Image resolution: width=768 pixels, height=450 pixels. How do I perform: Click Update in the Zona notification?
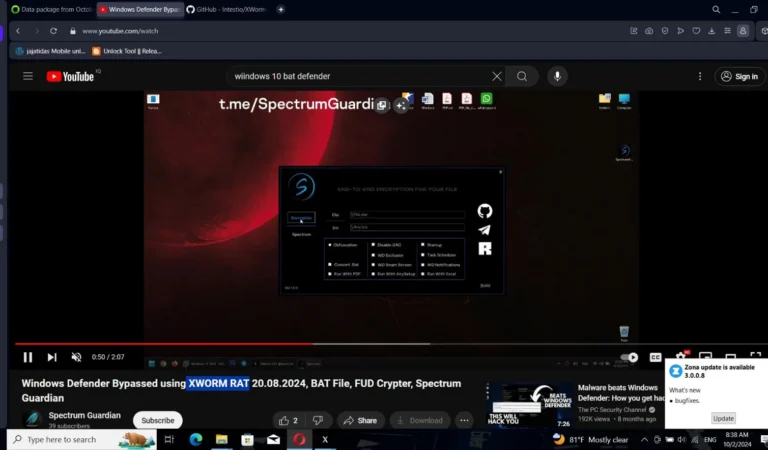[723, 418]
